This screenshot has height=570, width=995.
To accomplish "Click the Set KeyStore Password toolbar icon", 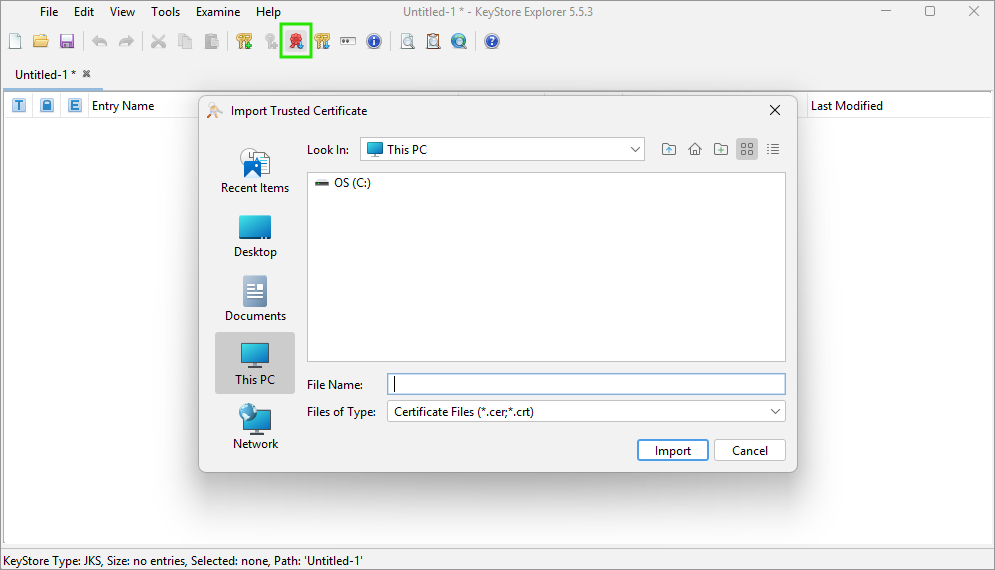I will 348,41.
